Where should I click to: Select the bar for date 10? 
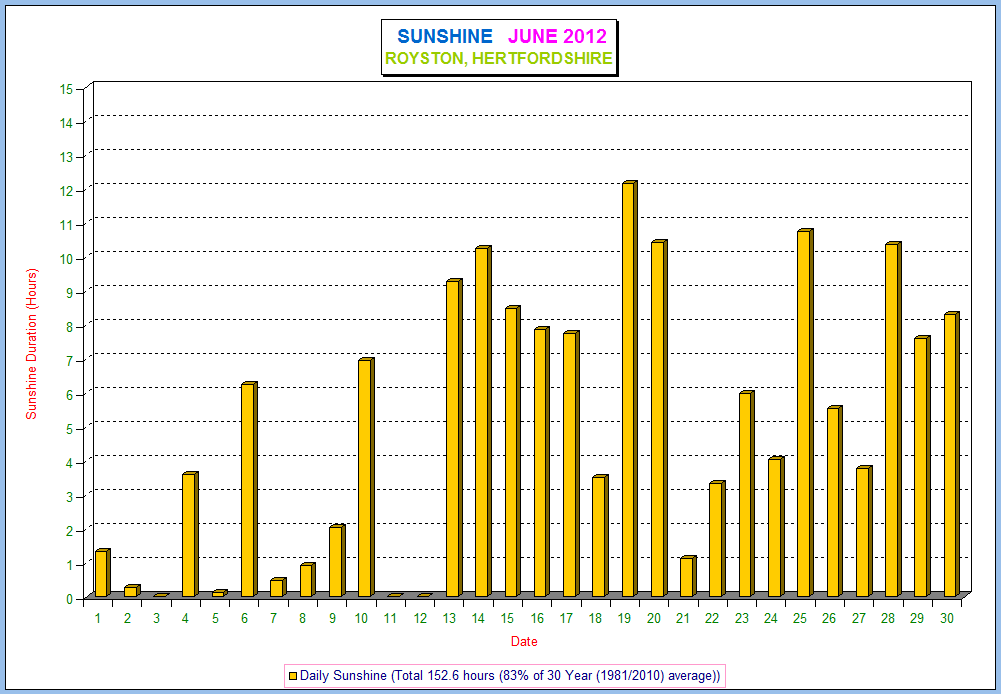click(x=366, y=478)
